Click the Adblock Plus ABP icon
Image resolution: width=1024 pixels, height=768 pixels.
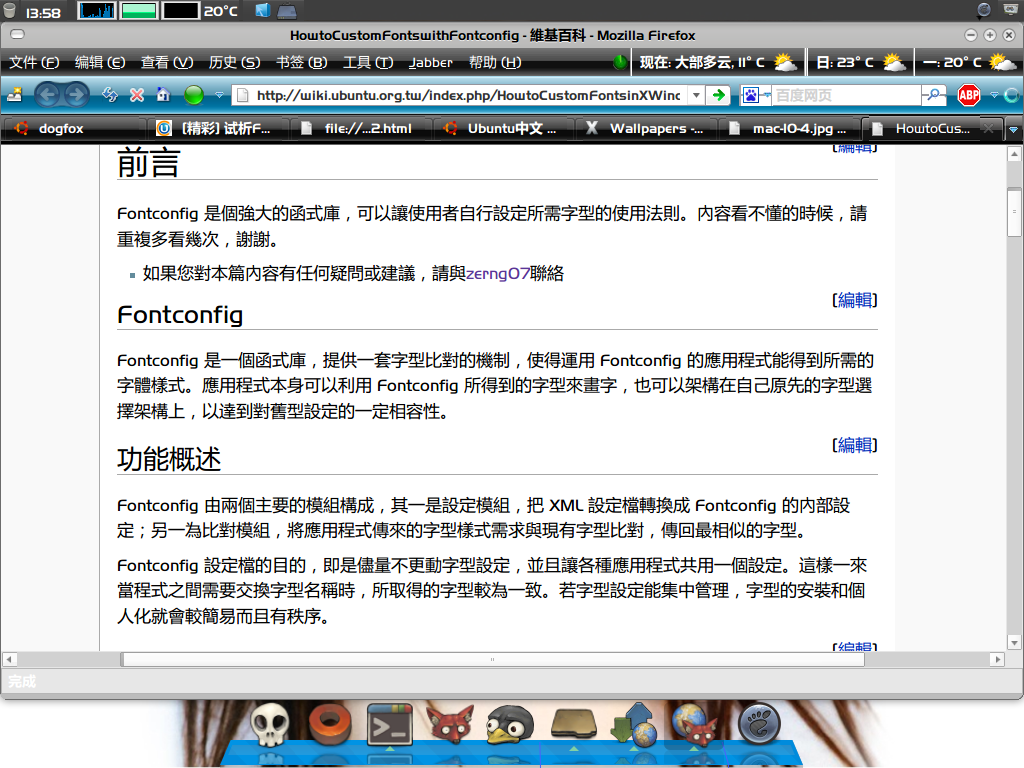pos(968,95)
